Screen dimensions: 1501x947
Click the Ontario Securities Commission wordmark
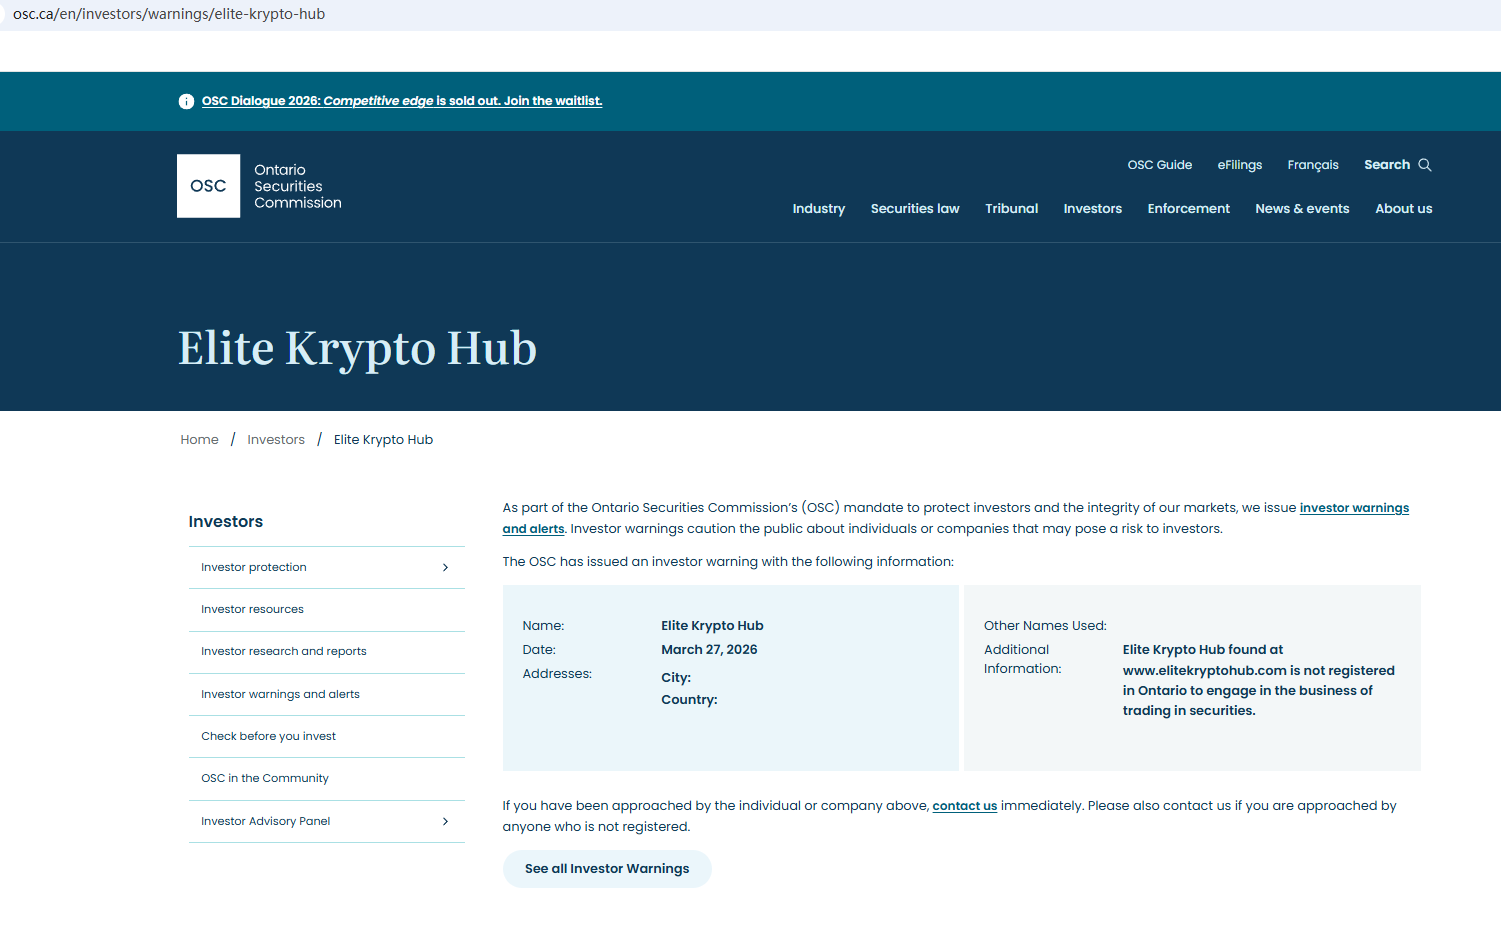click(x=298, y=186)
